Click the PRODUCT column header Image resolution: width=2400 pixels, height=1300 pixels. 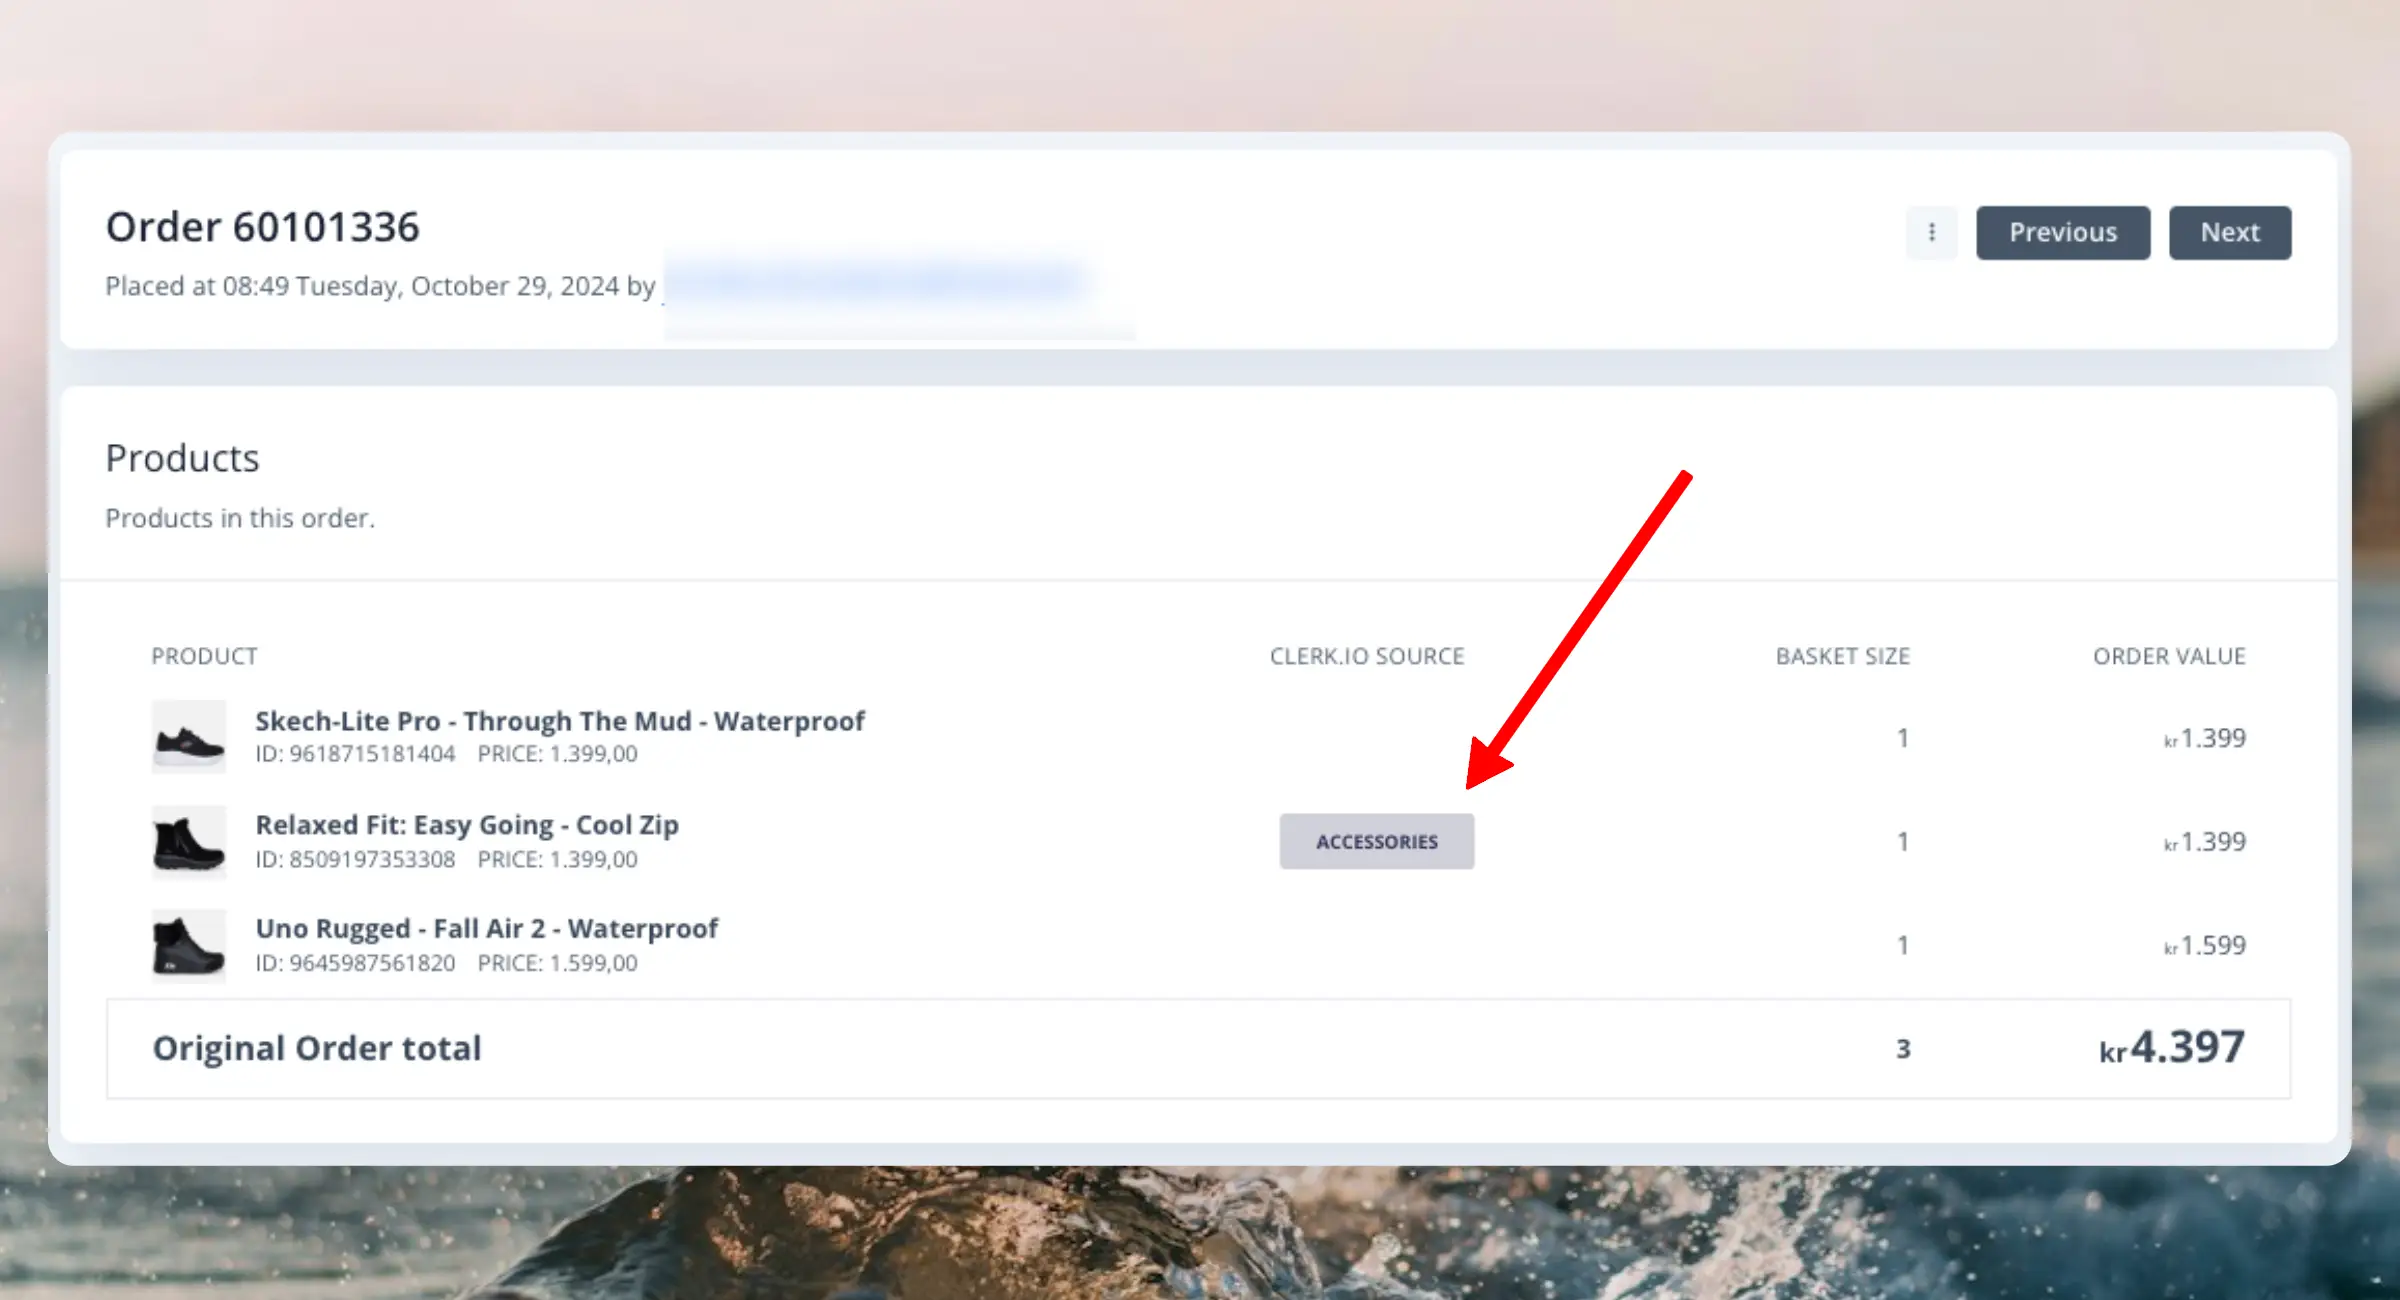204,656
